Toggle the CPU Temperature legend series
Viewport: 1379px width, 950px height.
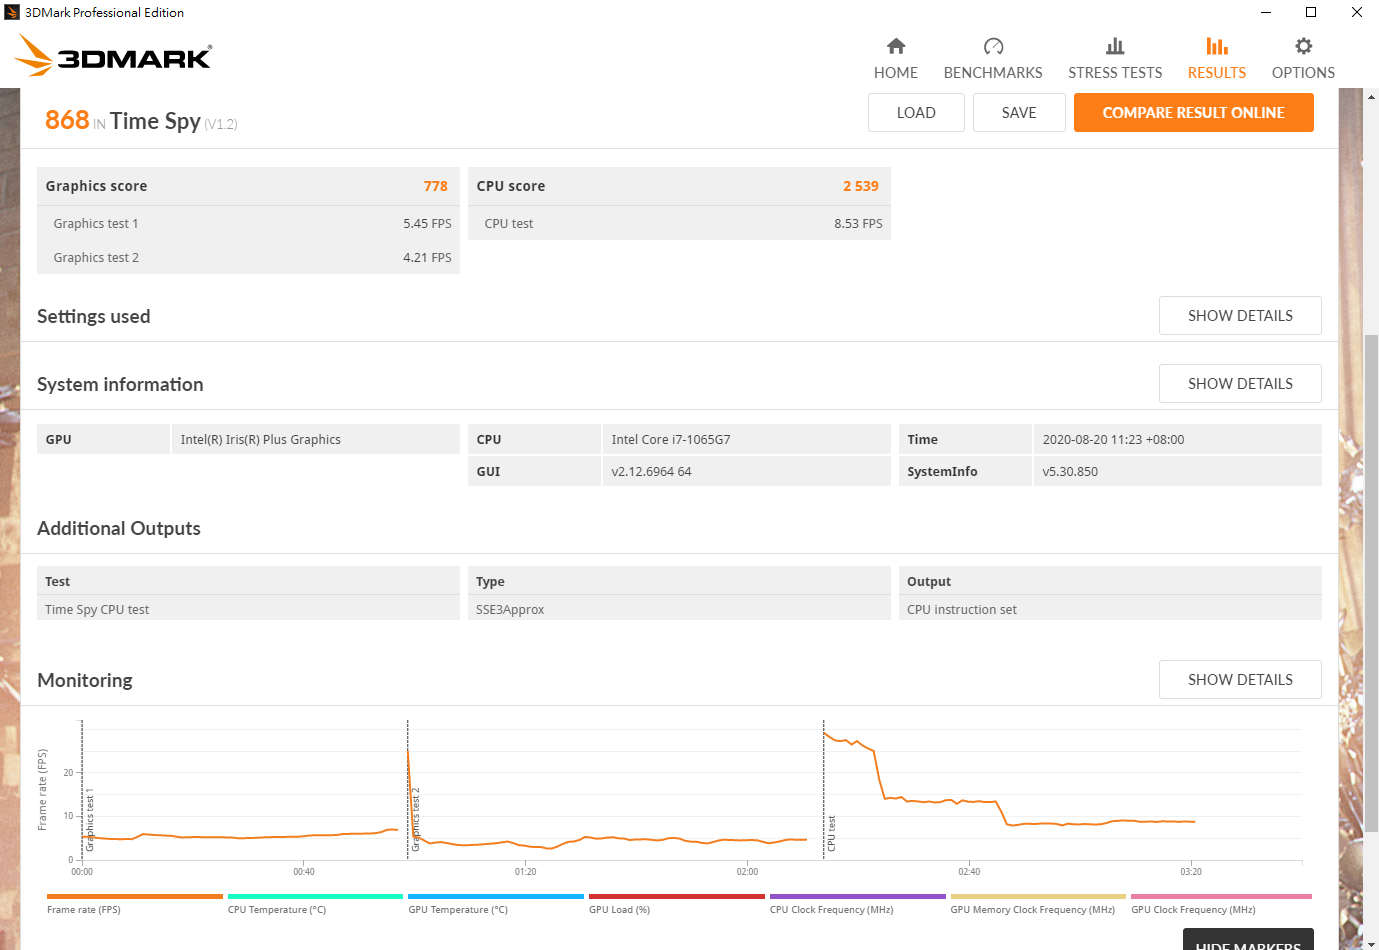[277, 909]
